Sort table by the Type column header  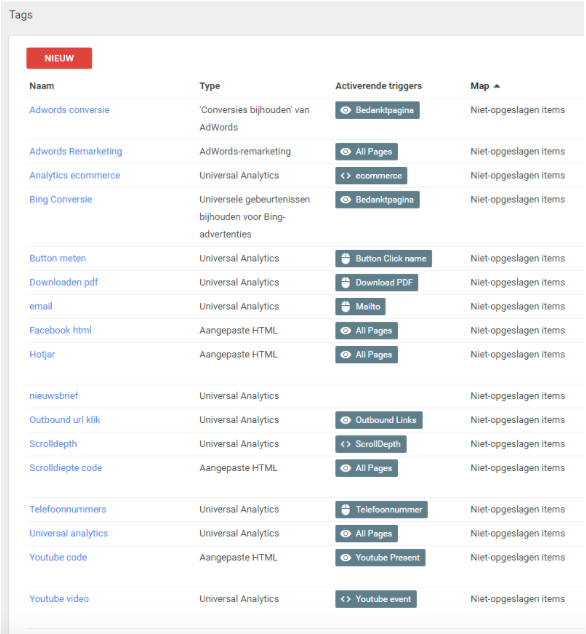point(209,86)
